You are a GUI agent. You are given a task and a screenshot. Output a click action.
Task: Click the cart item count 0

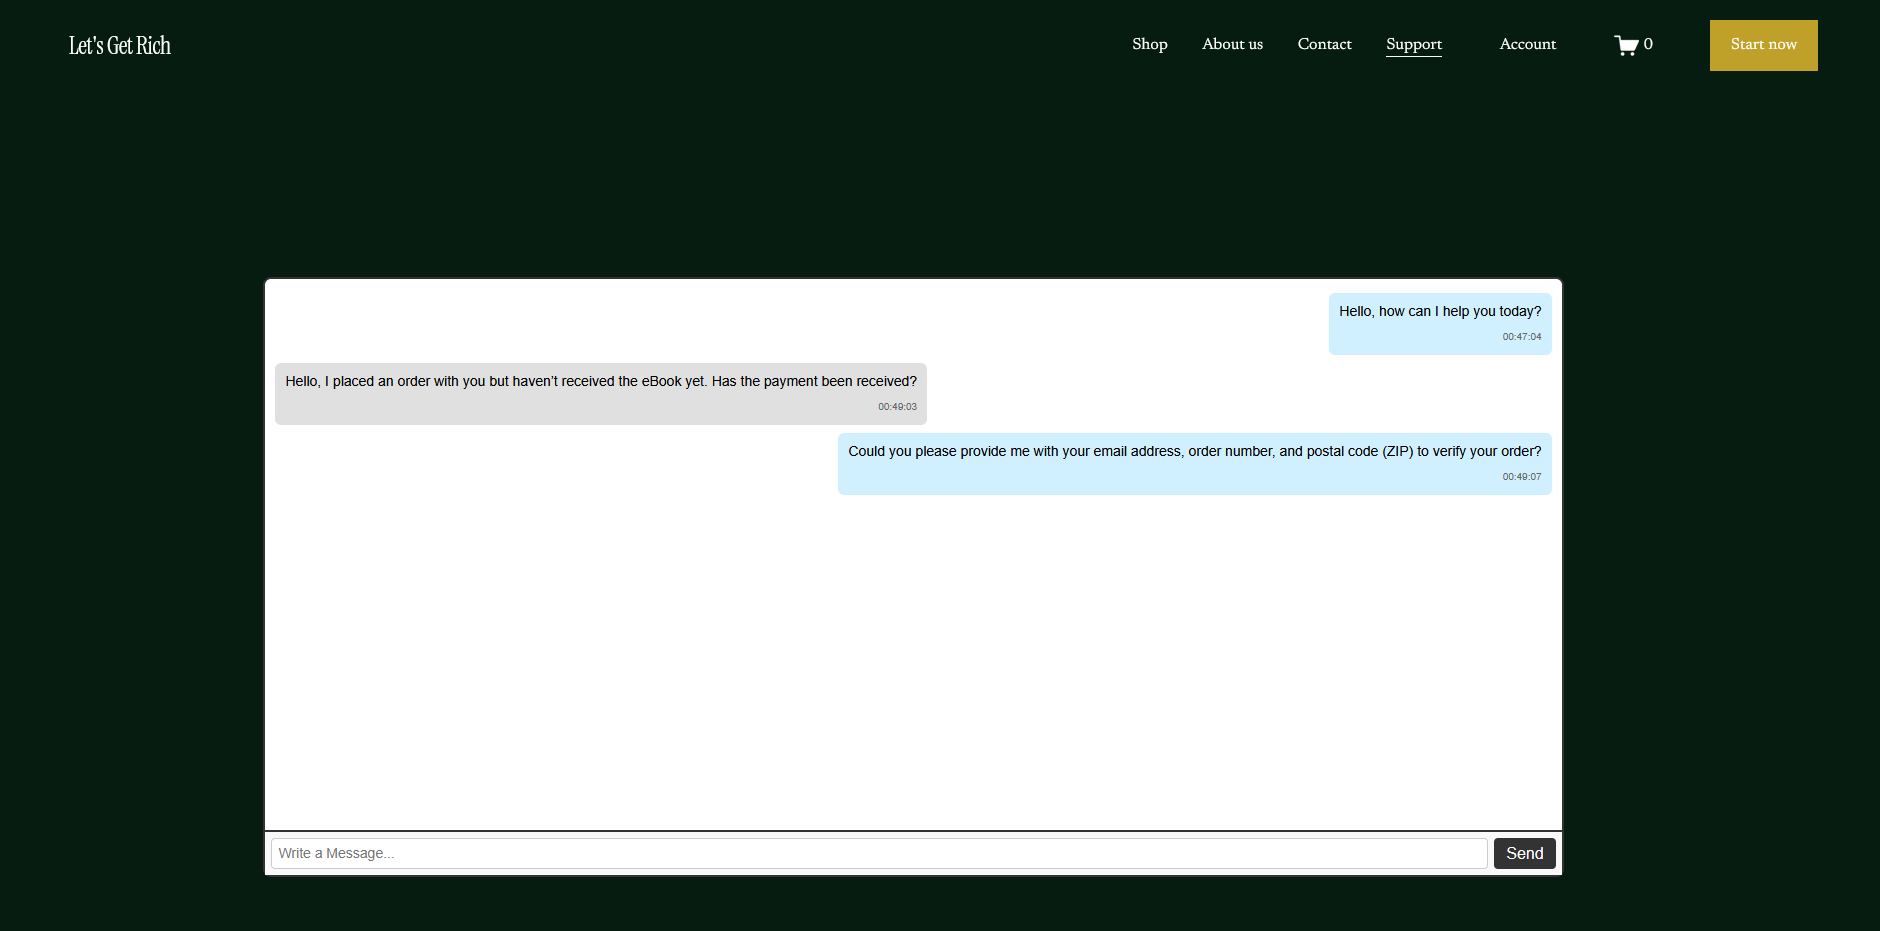[1648, 44]
